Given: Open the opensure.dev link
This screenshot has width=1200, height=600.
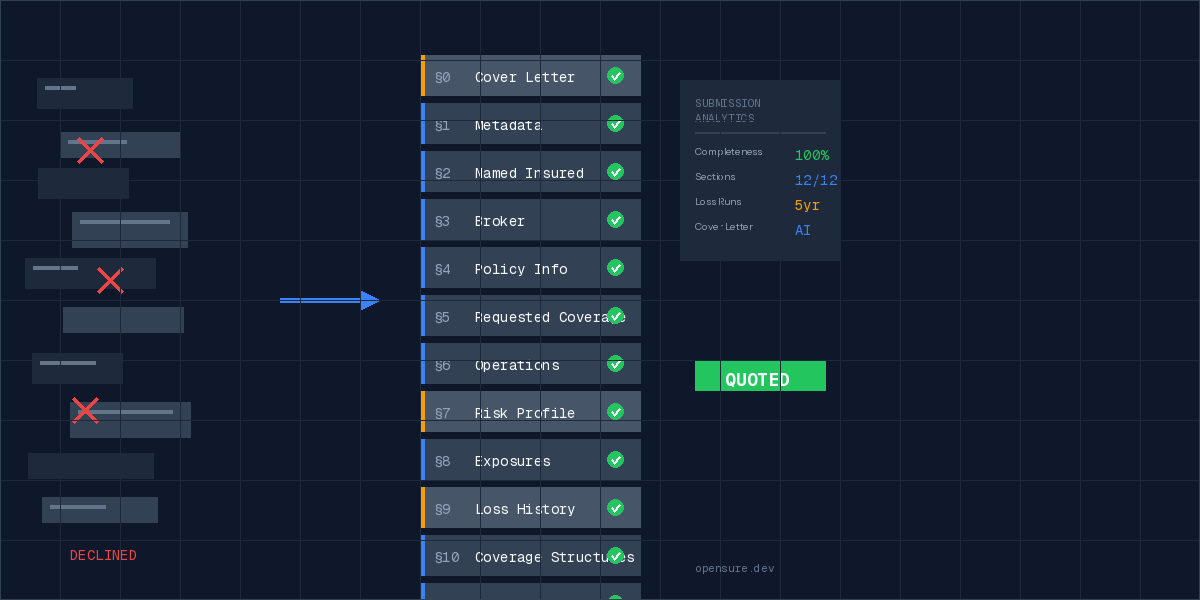Looking at the screenshot, I should 734,569.
